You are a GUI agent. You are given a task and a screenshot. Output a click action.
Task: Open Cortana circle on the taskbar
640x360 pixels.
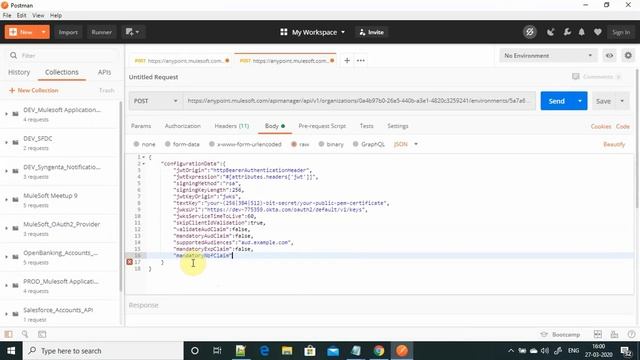(x=195, y=351)
